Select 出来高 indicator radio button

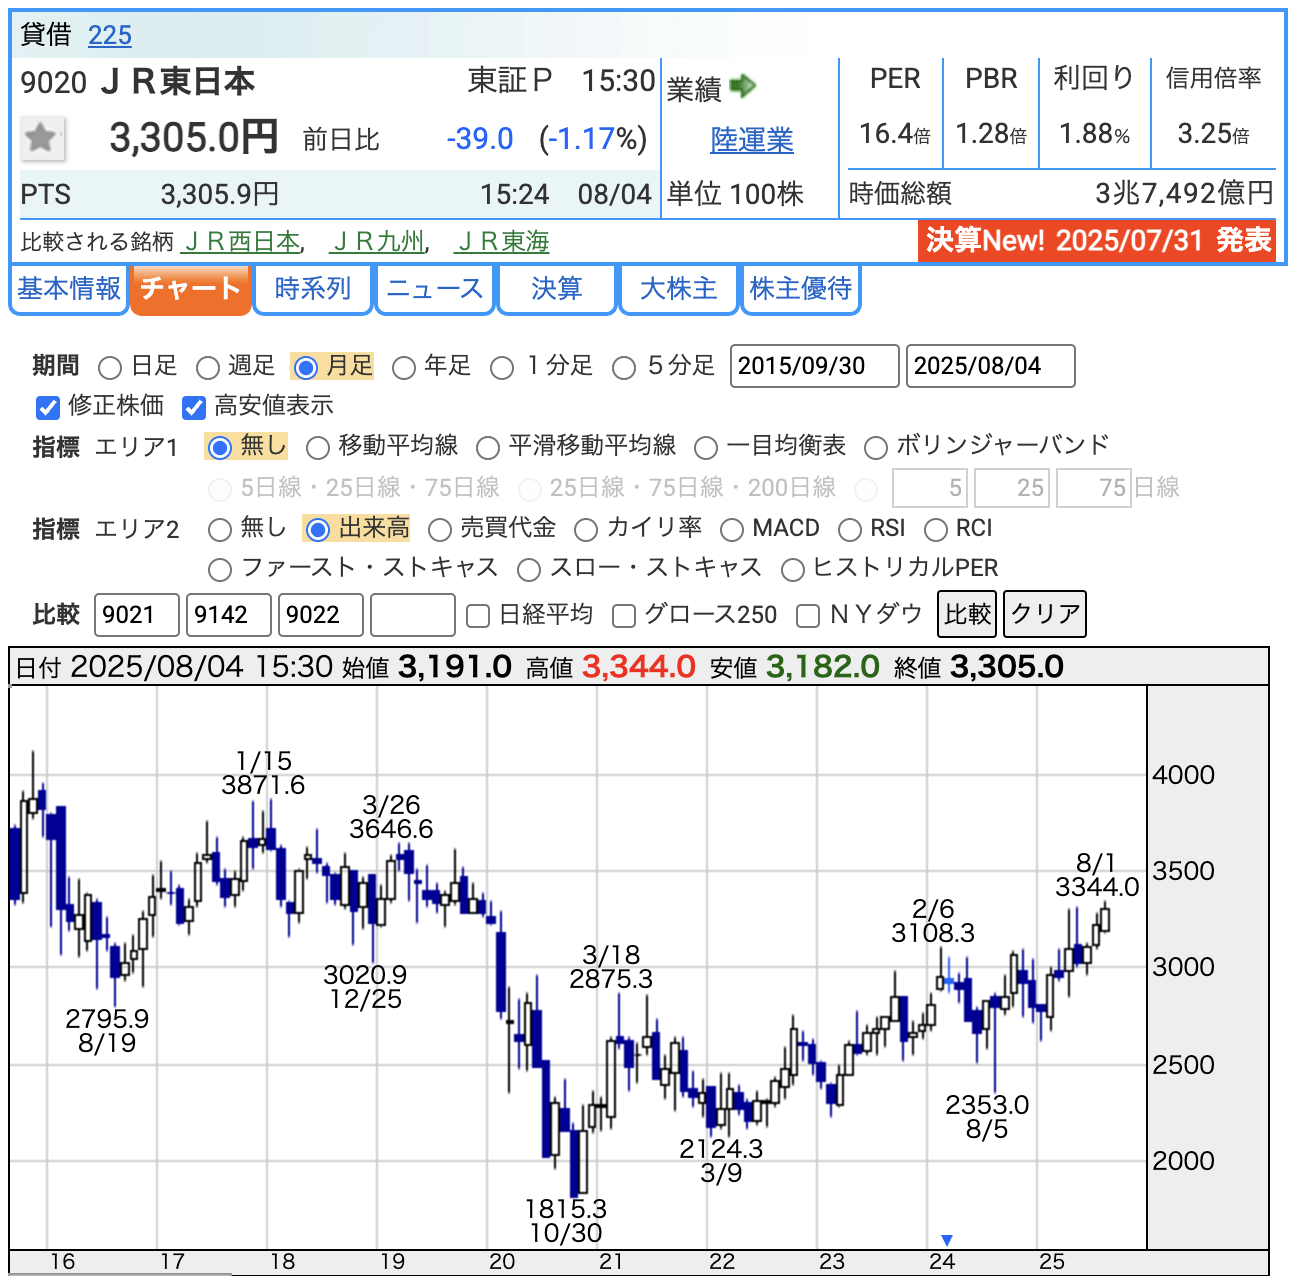pyautogui.click(x=318, y=529)
